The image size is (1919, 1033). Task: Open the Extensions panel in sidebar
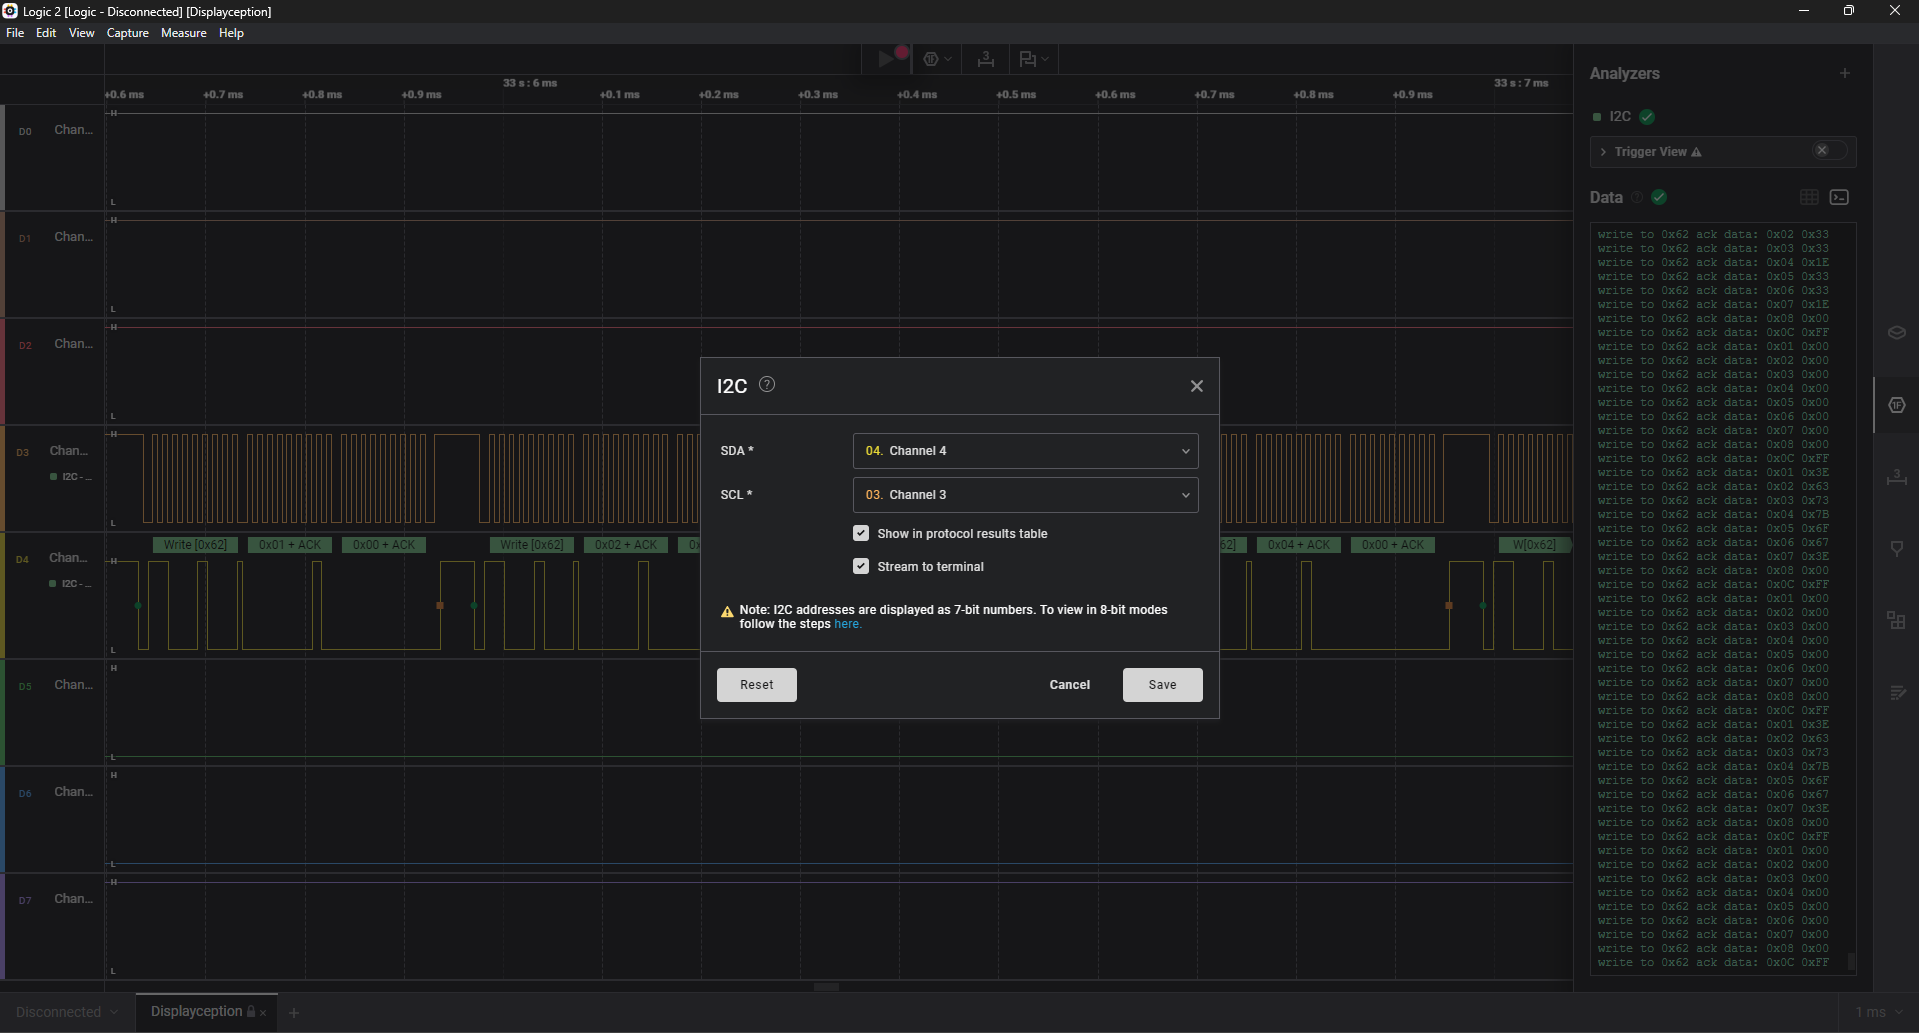(1896, 620)
